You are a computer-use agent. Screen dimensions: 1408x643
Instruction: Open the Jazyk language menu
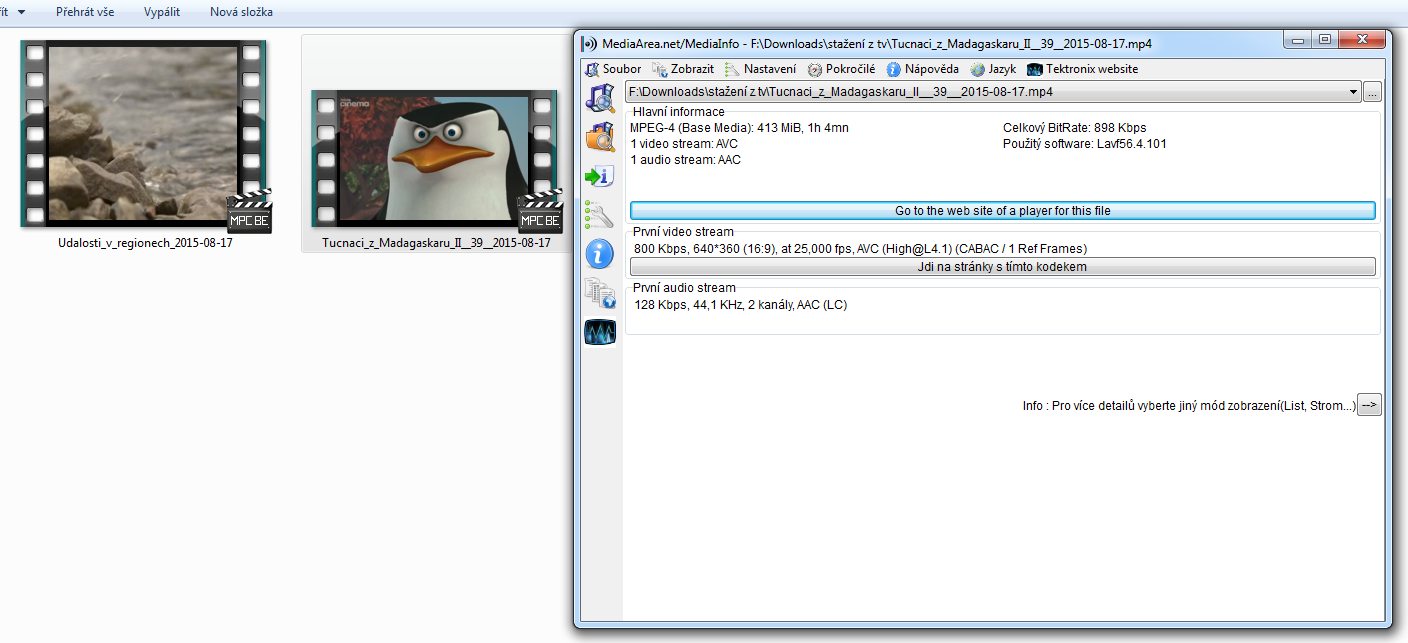point(993,69)
